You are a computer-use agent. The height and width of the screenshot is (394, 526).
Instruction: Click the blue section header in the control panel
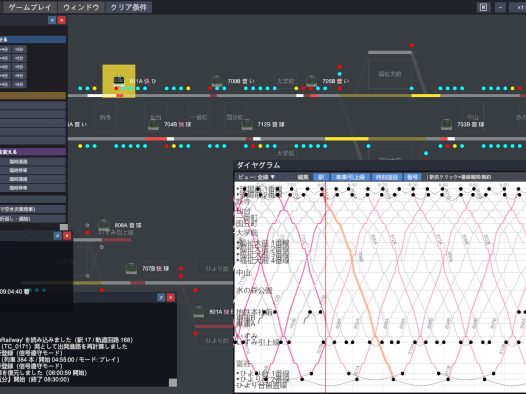(33, 40)
